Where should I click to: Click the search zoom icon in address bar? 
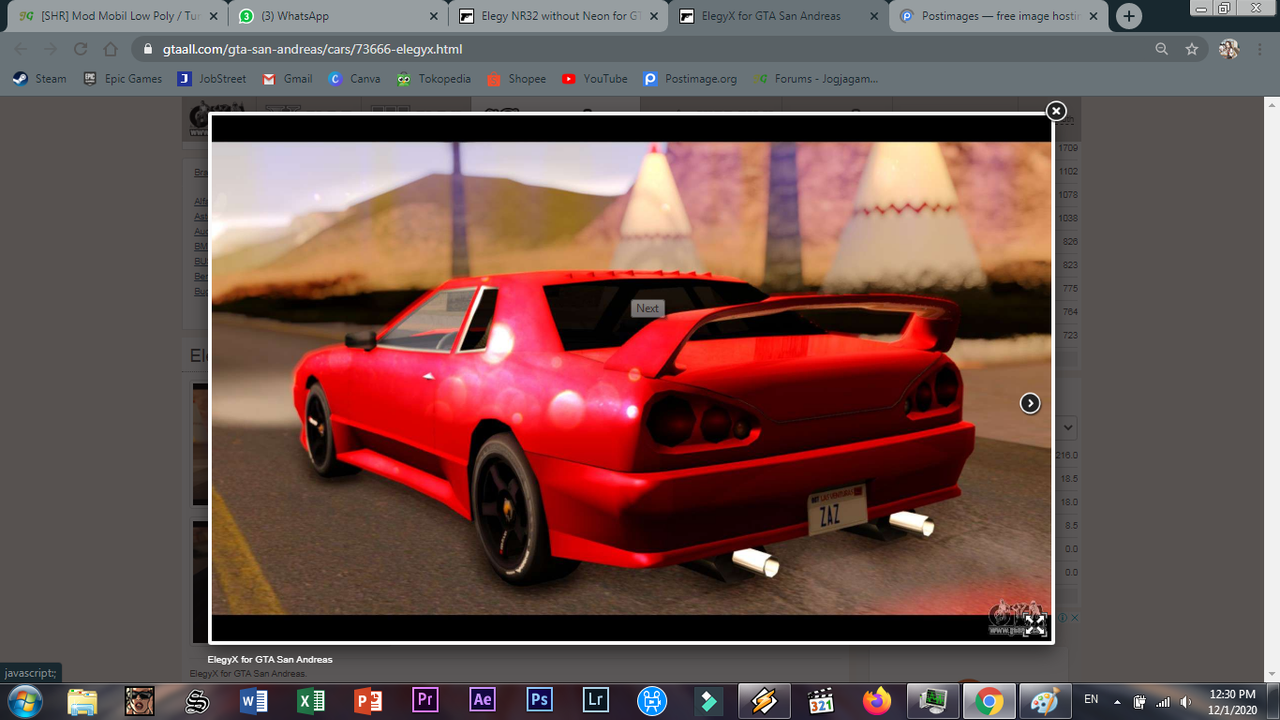[1161, 49]
